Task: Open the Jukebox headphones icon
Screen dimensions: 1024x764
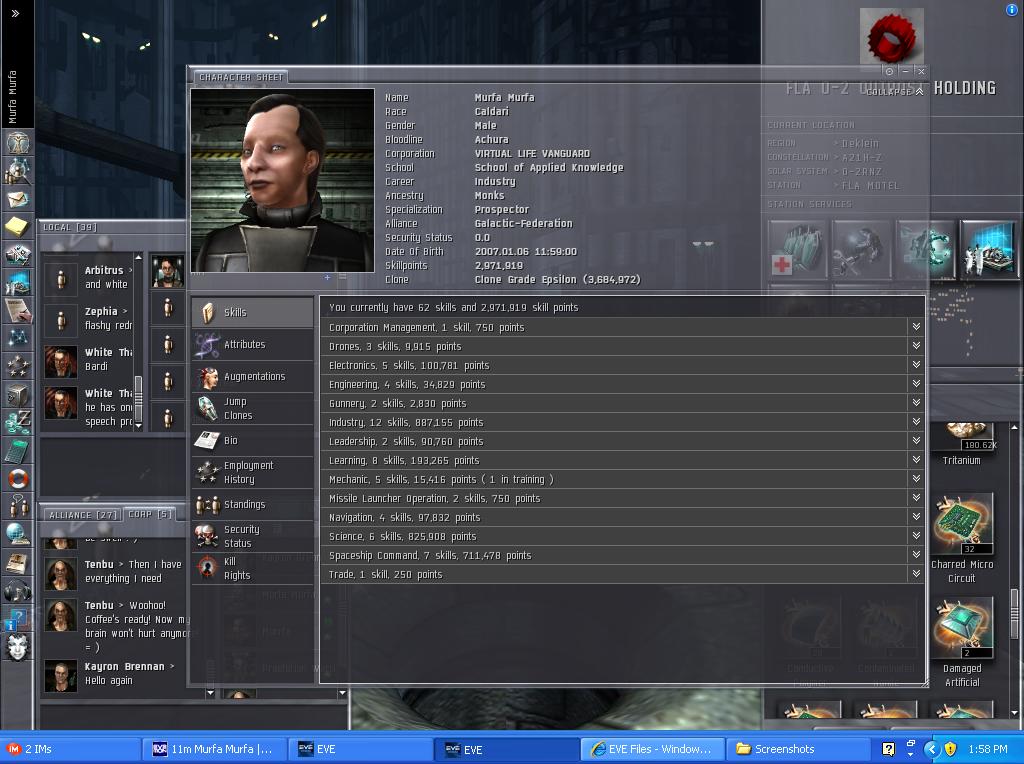Action: pos(18,591)
